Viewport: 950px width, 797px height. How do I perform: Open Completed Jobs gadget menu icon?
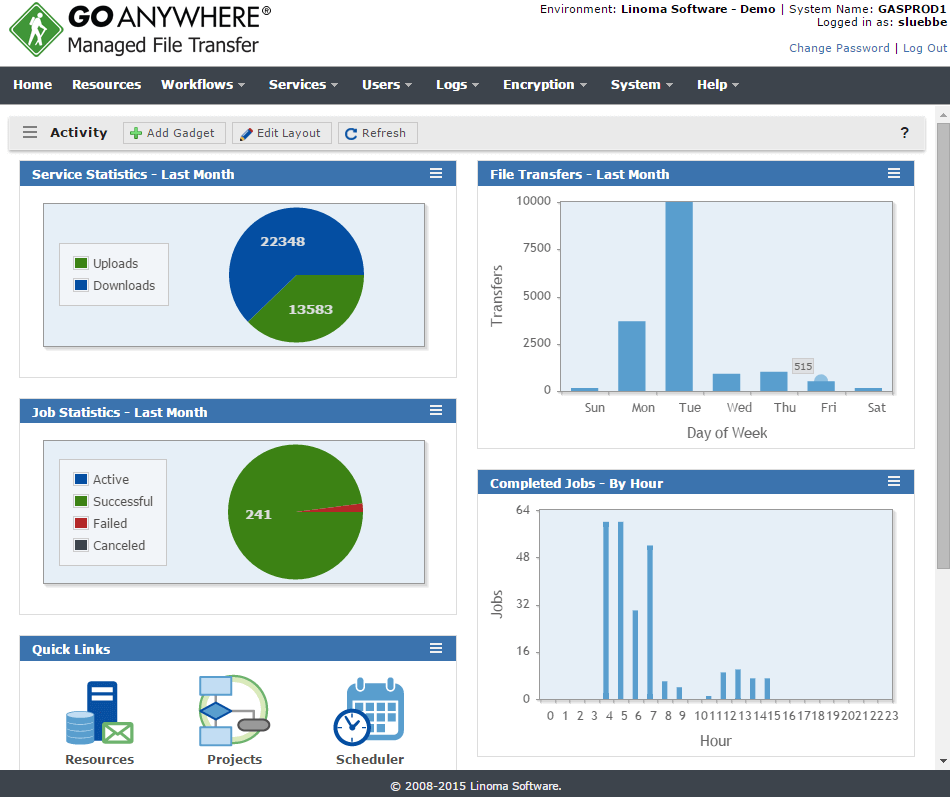click(x=894, y=482)
